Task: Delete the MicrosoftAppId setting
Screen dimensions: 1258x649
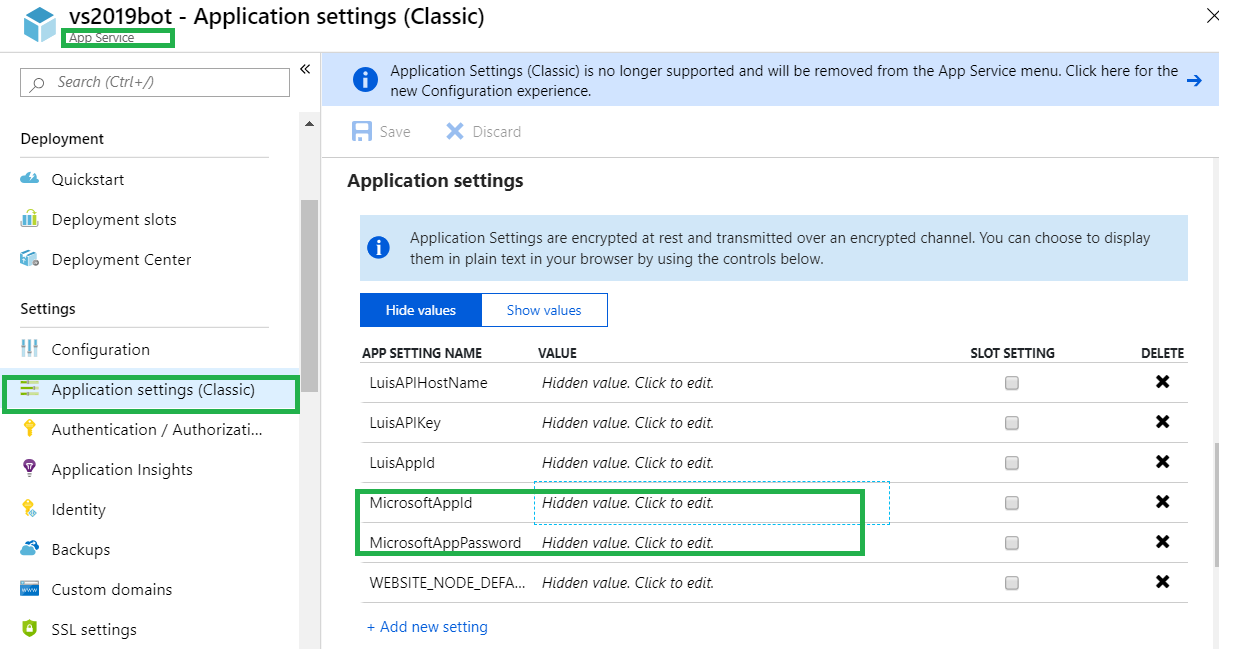Action: point(1162,502)
